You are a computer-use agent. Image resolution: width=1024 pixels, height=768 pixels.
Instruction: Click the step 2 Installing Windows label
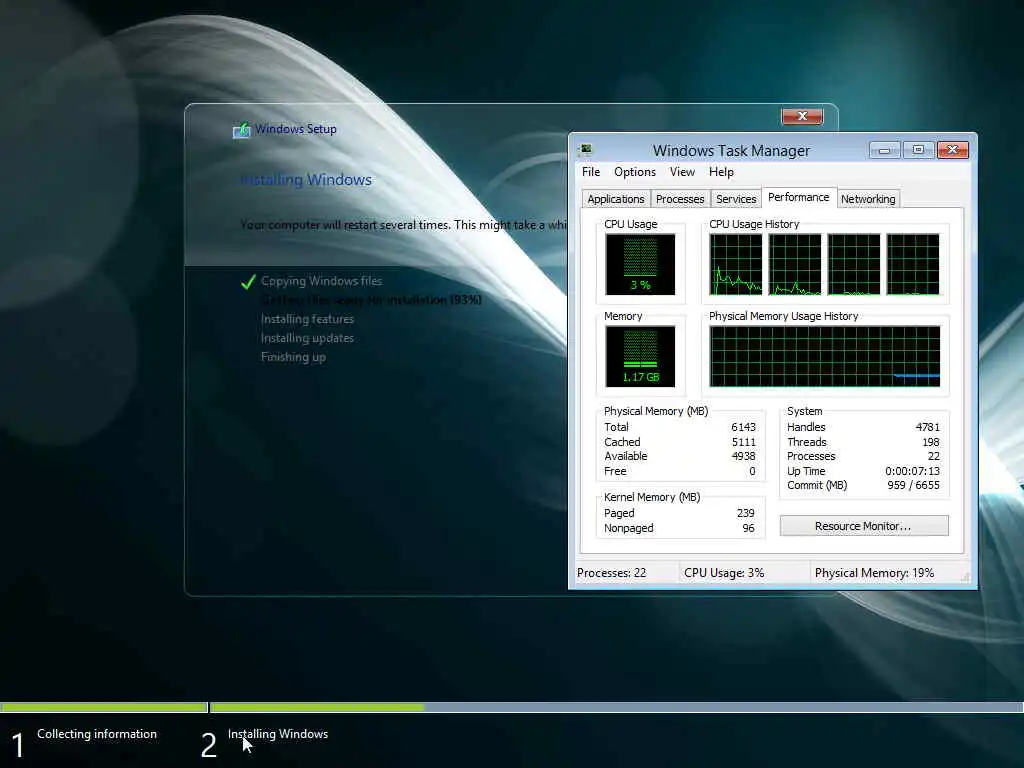click(278, 734)
